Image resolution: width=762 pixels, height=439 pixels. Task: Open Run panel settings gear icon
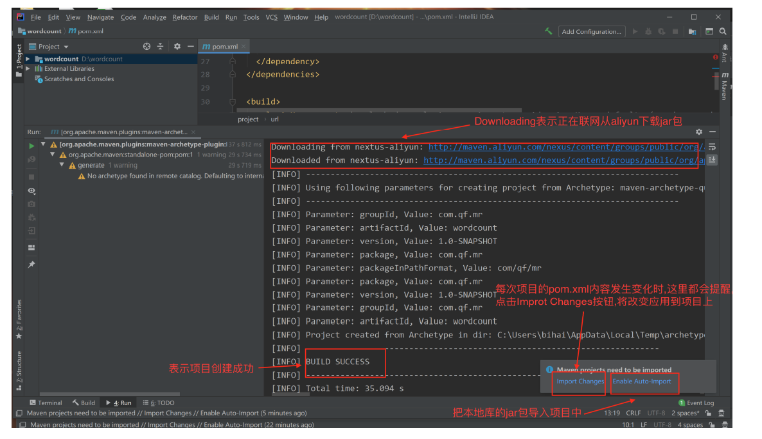699,132
